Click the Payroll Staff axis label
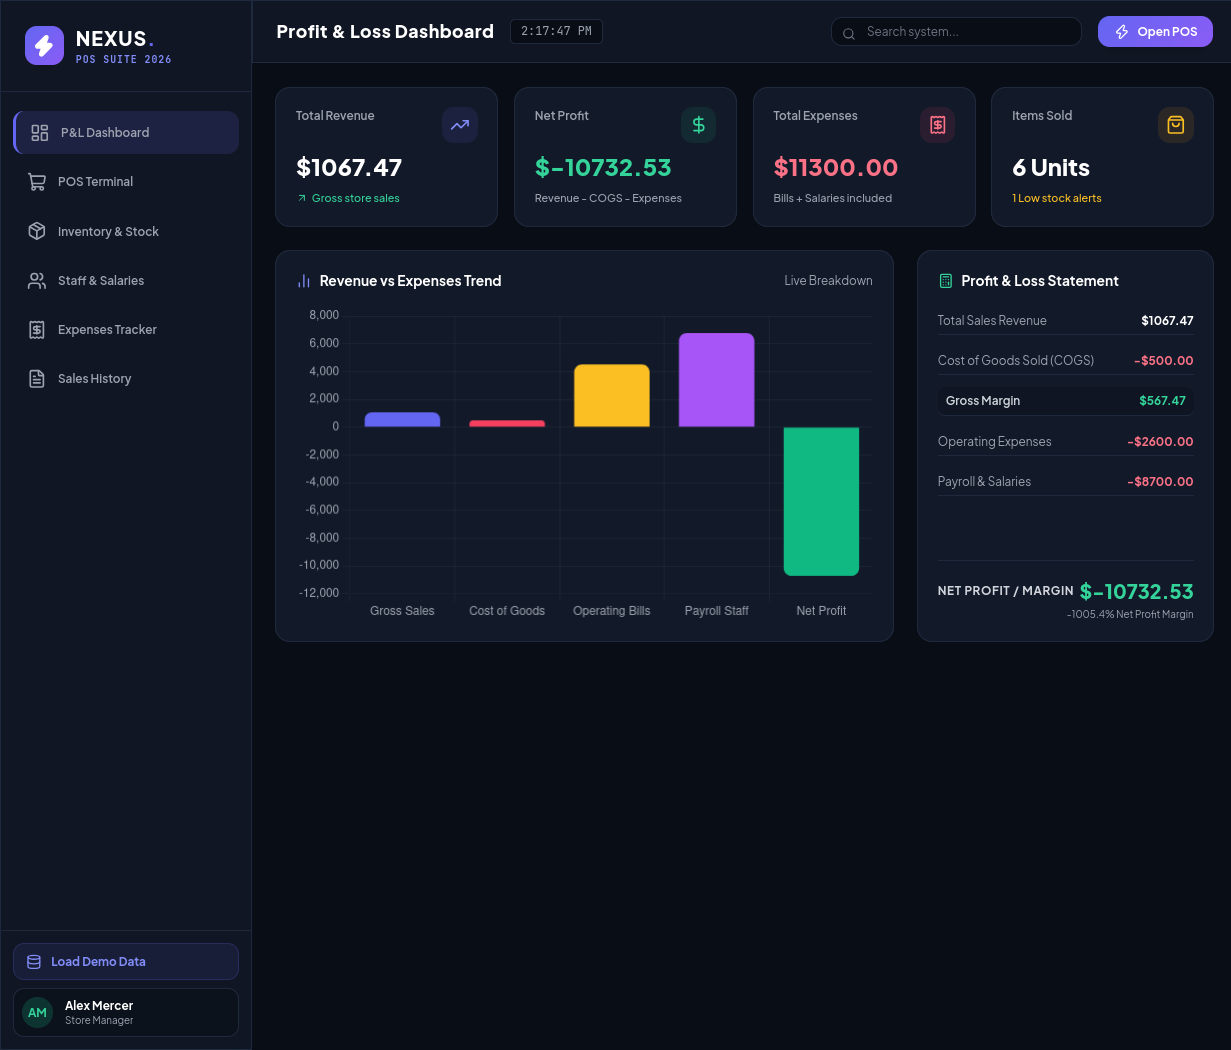Image resolution: width=1231 pixels, height=1050 pixels. coord(716,611)
